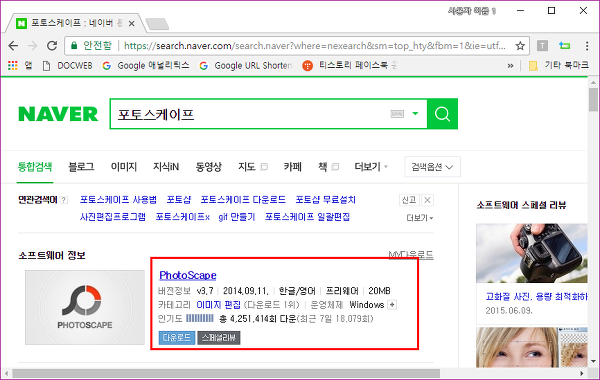This screenshot has height=380, width=600.
Task: Click the secure lock icon in address bar
Action: pos(74,46)
